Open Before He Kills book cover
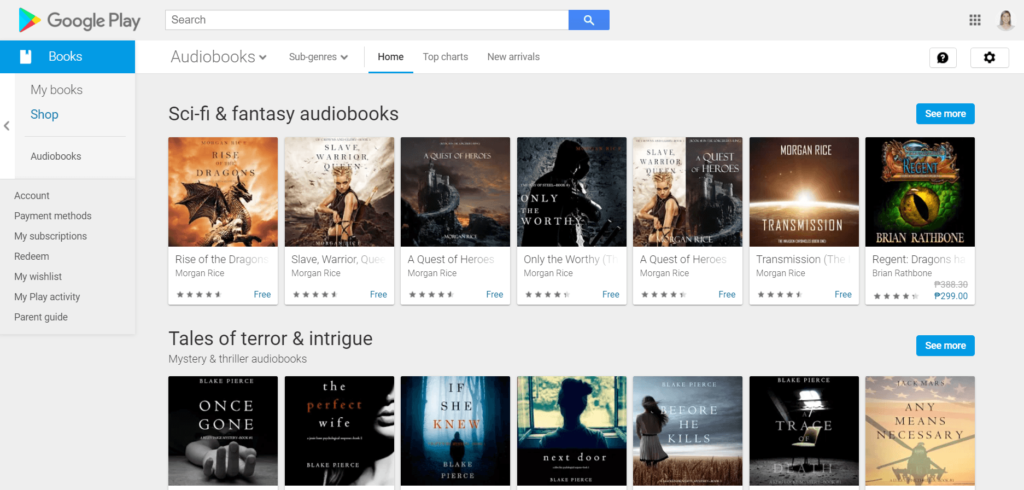1024x490 pixels. [688, 431]
